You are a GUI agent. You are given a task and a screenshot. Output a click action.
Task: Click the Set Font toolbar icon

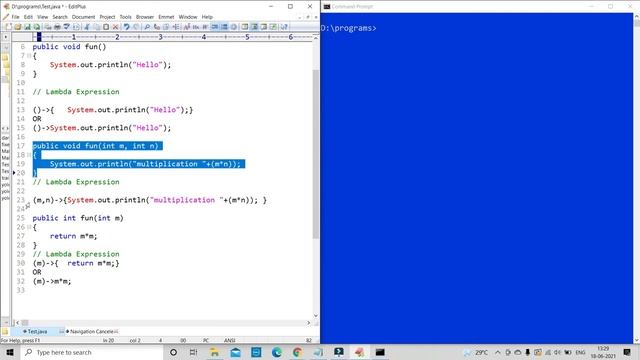tap(187, 27)
